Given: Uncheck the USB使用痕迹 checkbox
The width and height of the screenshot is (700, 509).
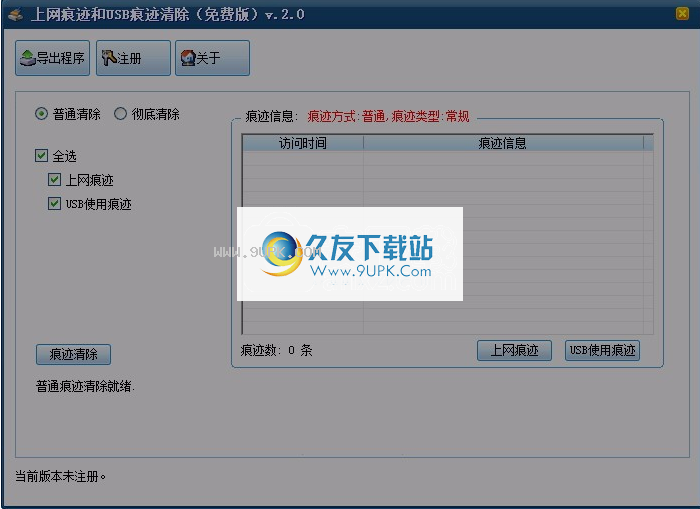Looking at the screenshot, I should (x=54, y=204).
